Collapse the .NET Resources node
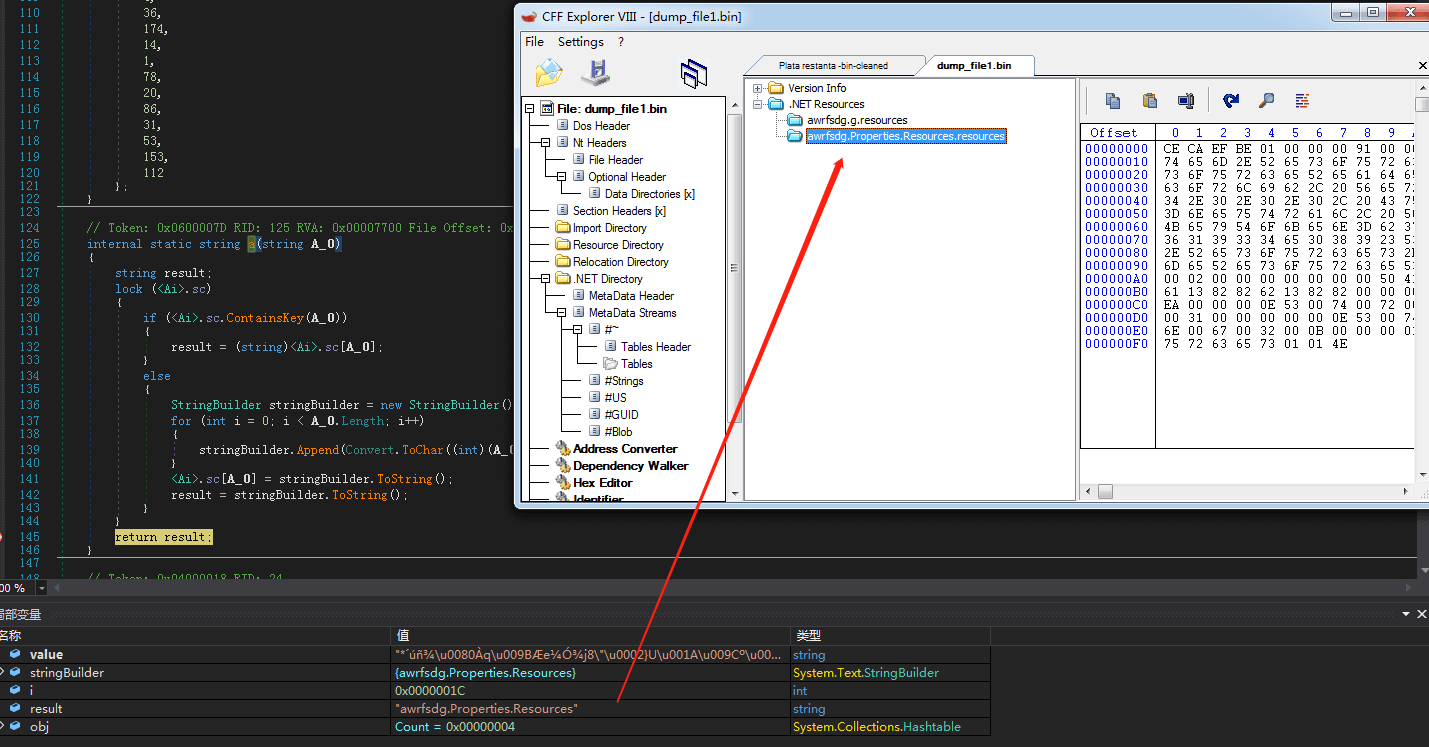1429x747 pixels. coord(758,104)
